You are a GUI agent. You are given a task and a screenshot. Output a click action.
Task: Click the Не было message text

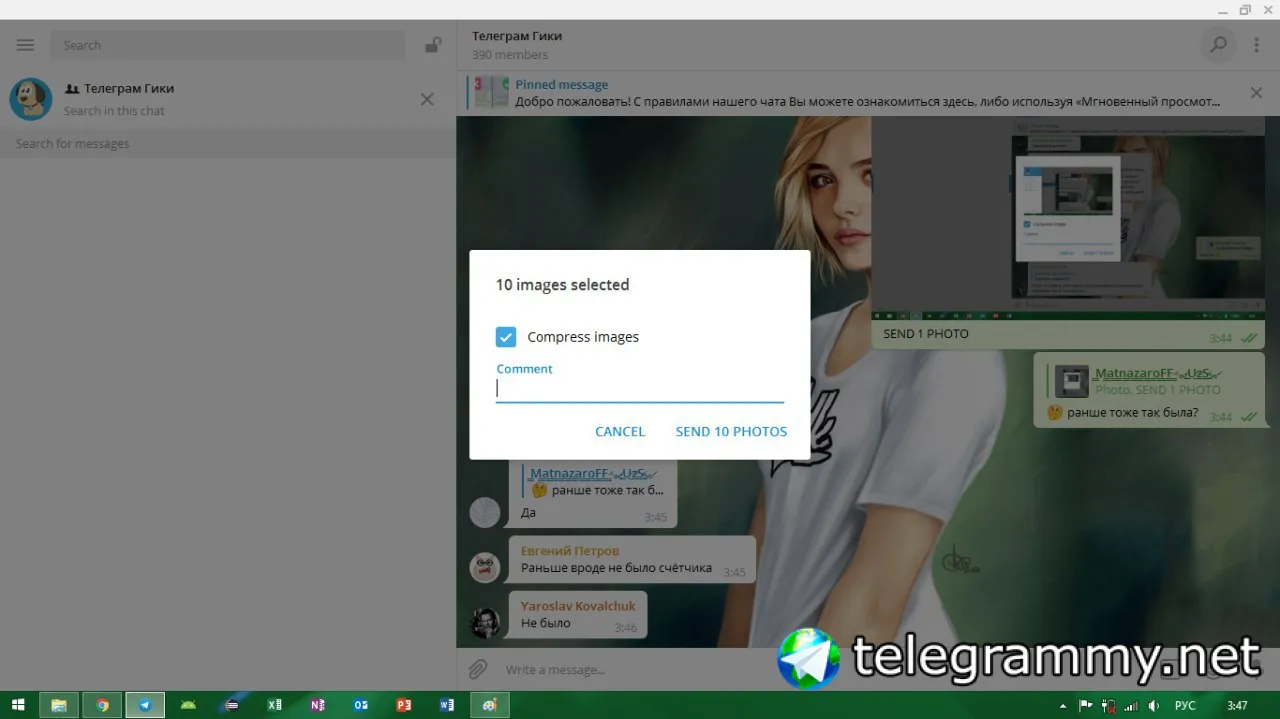(x=546, y=623)
